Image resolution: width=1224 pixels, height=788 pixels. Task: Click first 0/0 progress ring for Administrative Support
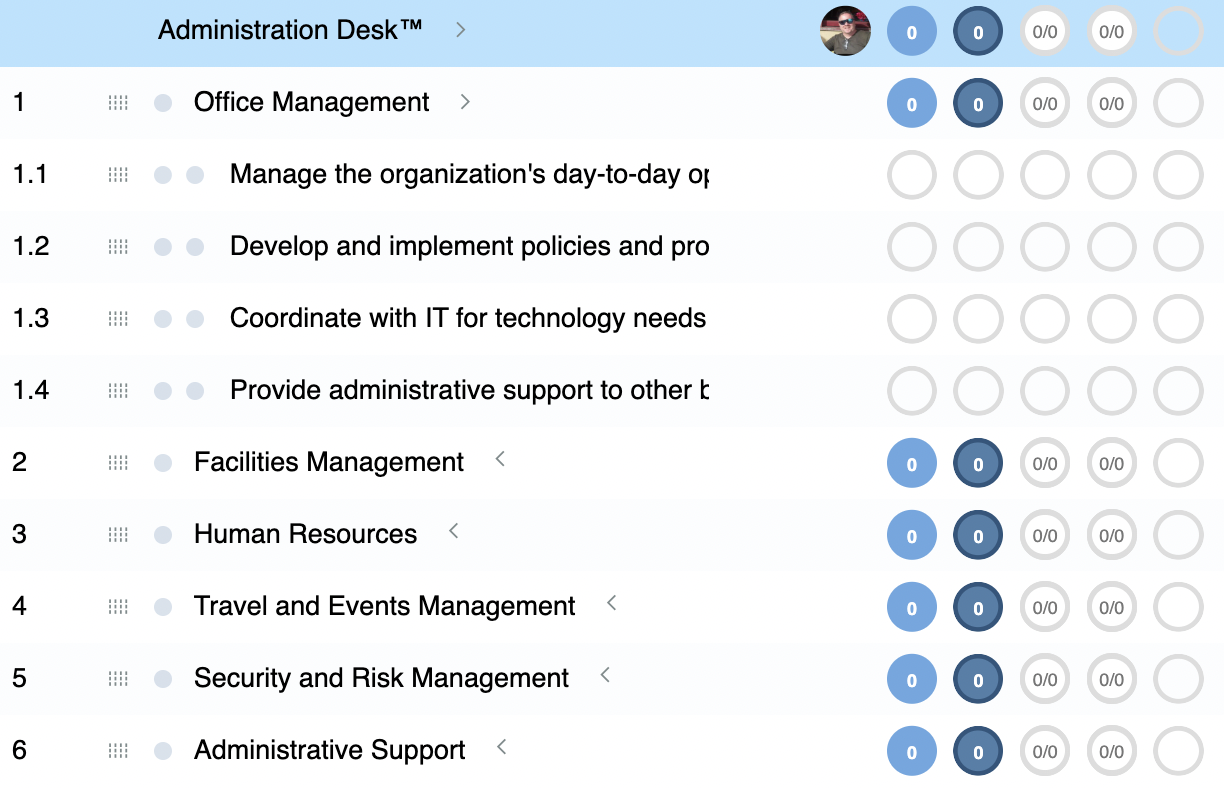1045,752
